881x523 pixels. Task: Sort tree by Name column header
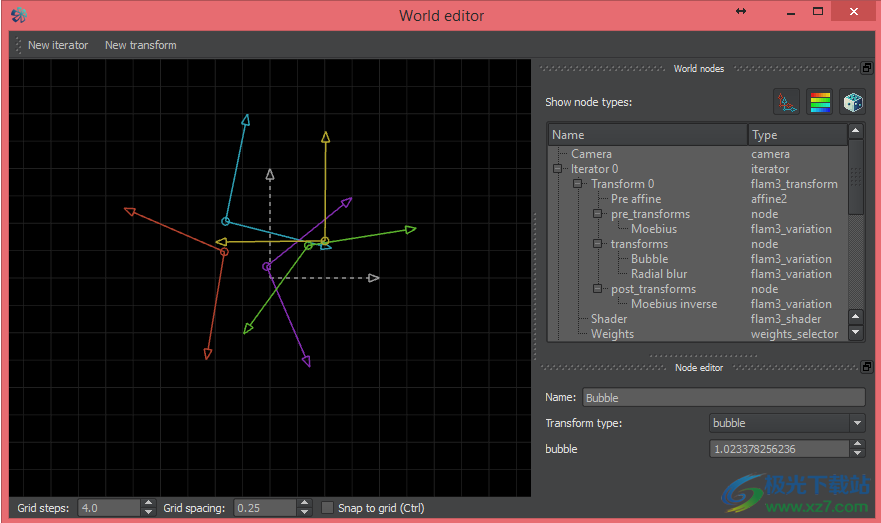click(x=648, y=135)
